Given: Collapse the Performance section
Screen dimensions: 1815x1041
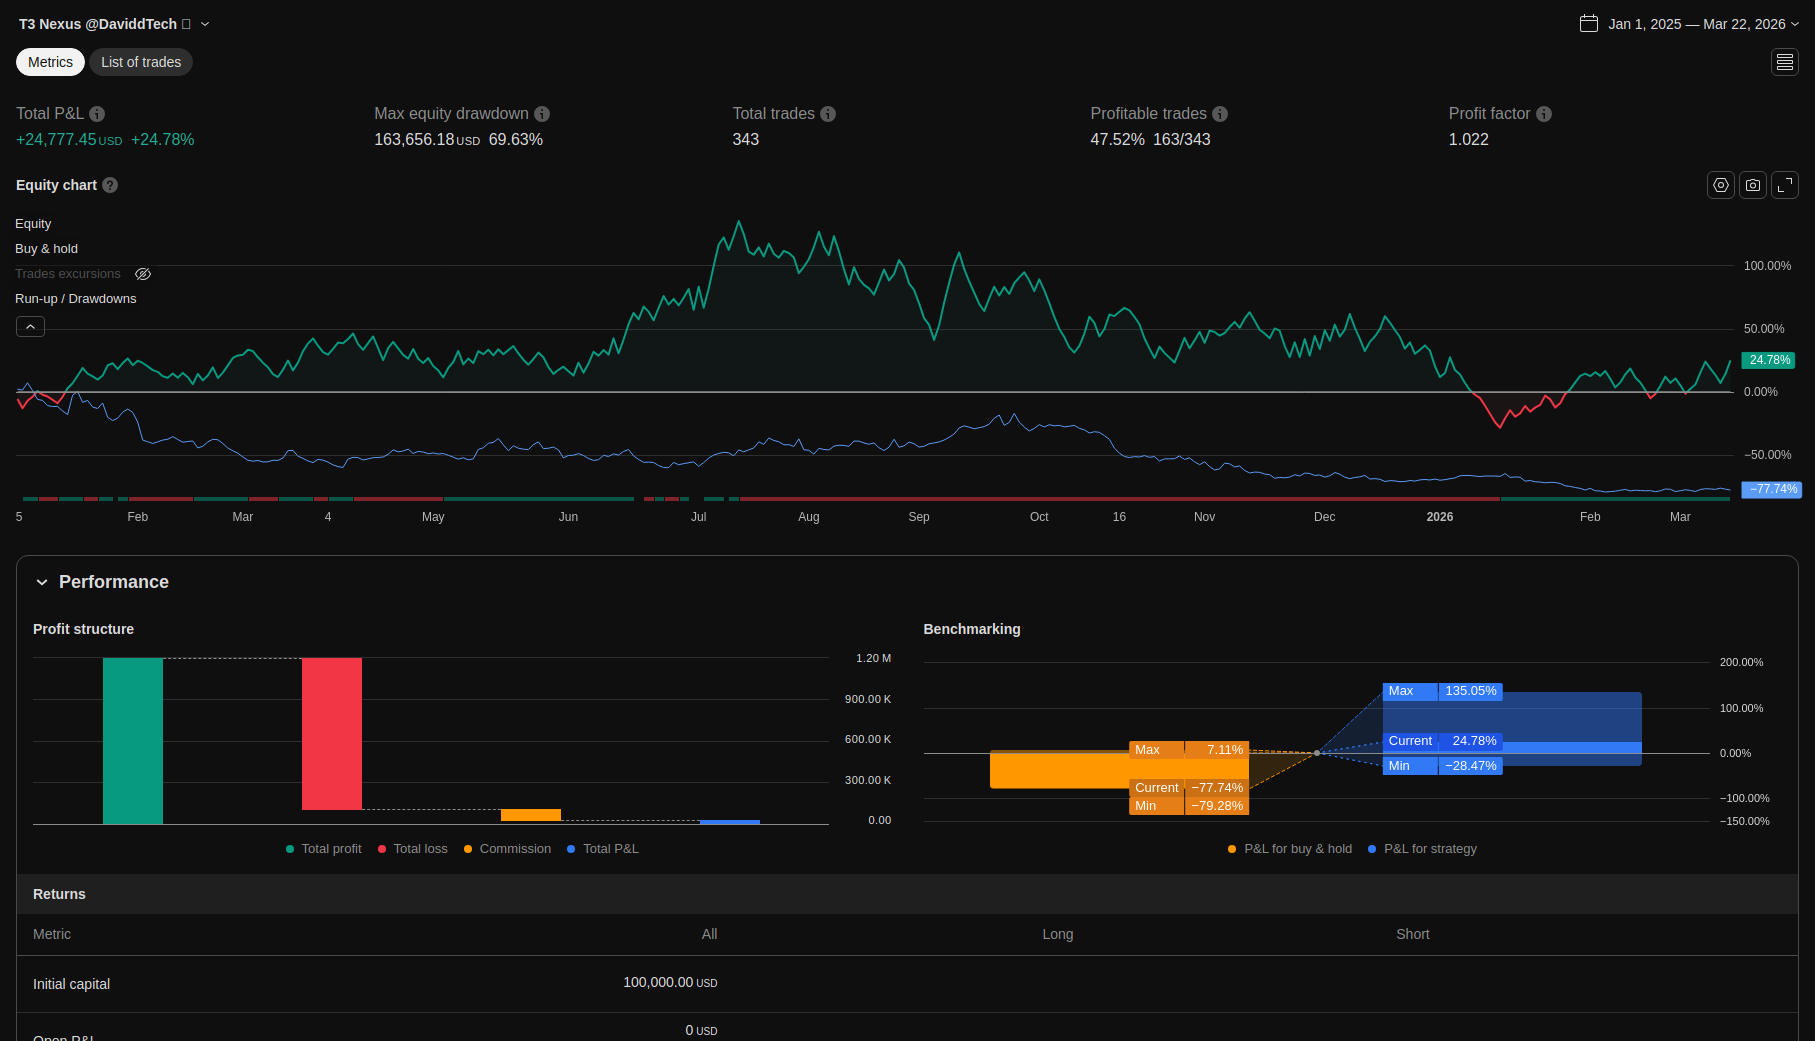Looking at the screenshot, I should 42,582.
